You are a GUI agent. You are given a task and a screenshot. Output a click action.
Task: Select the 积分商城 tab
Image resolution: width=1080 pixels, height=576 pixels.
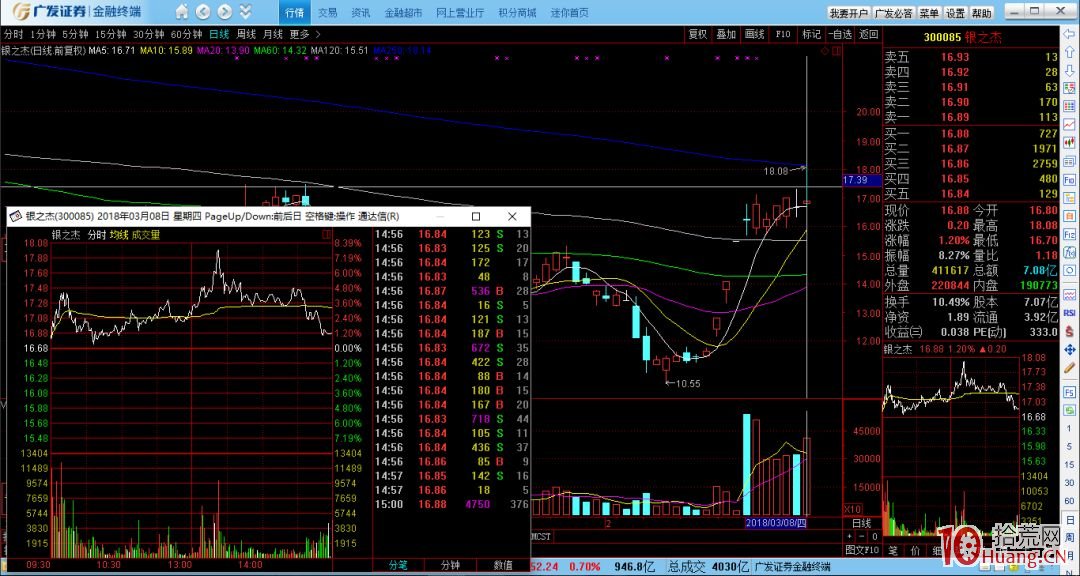[517, 12]
